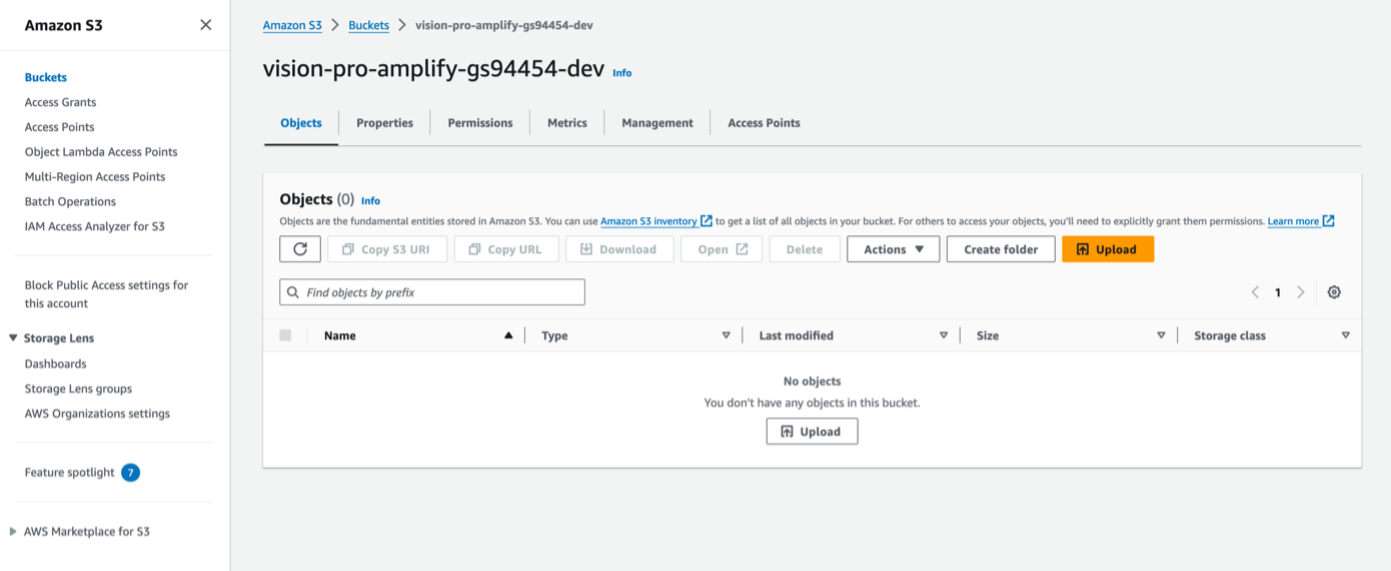The width and height of the screenshot is (1391, 571).
Task: Collapse the Storage Lens section
Action: (14, 339)
